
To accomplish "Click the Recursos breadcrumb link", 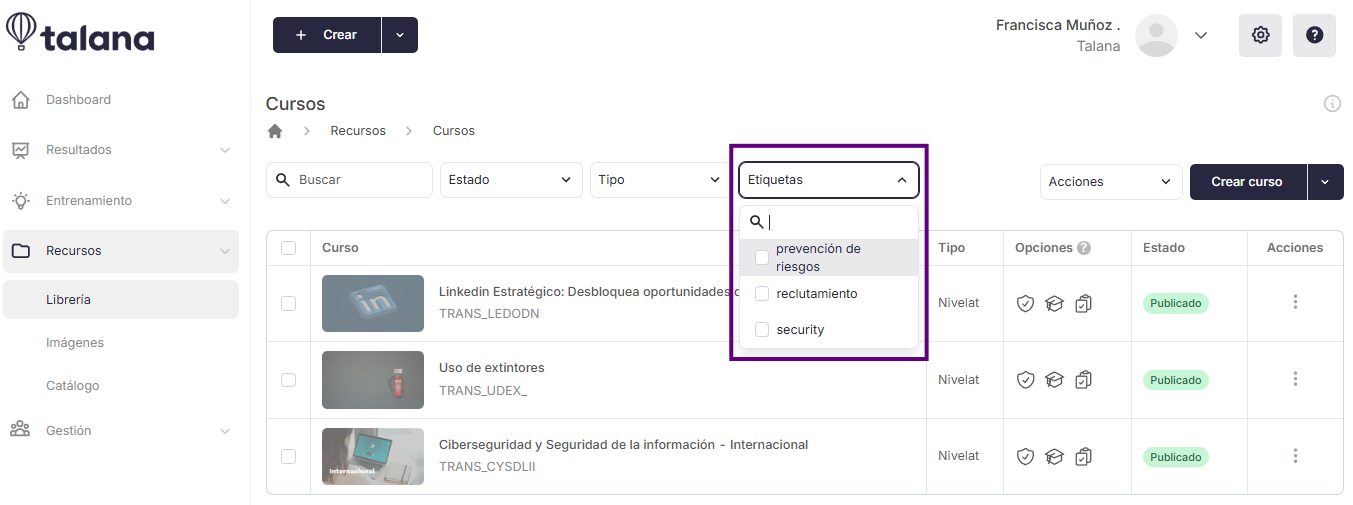I will 358,131.
